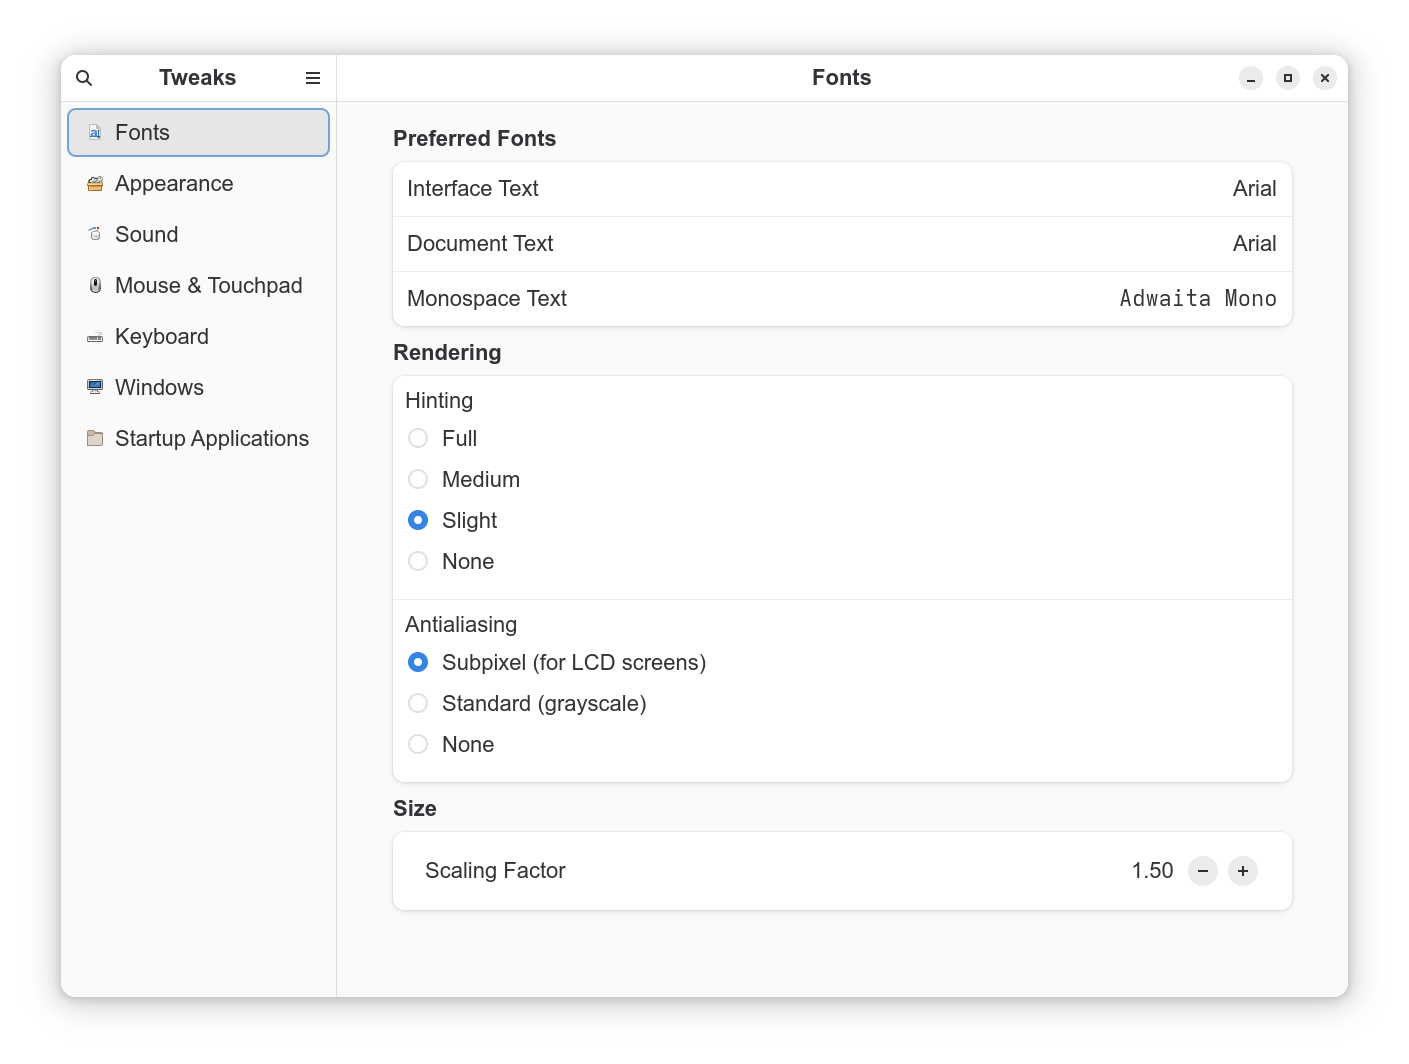
Task: Click the Windows sidebar icon
Action: click(95, 388)
